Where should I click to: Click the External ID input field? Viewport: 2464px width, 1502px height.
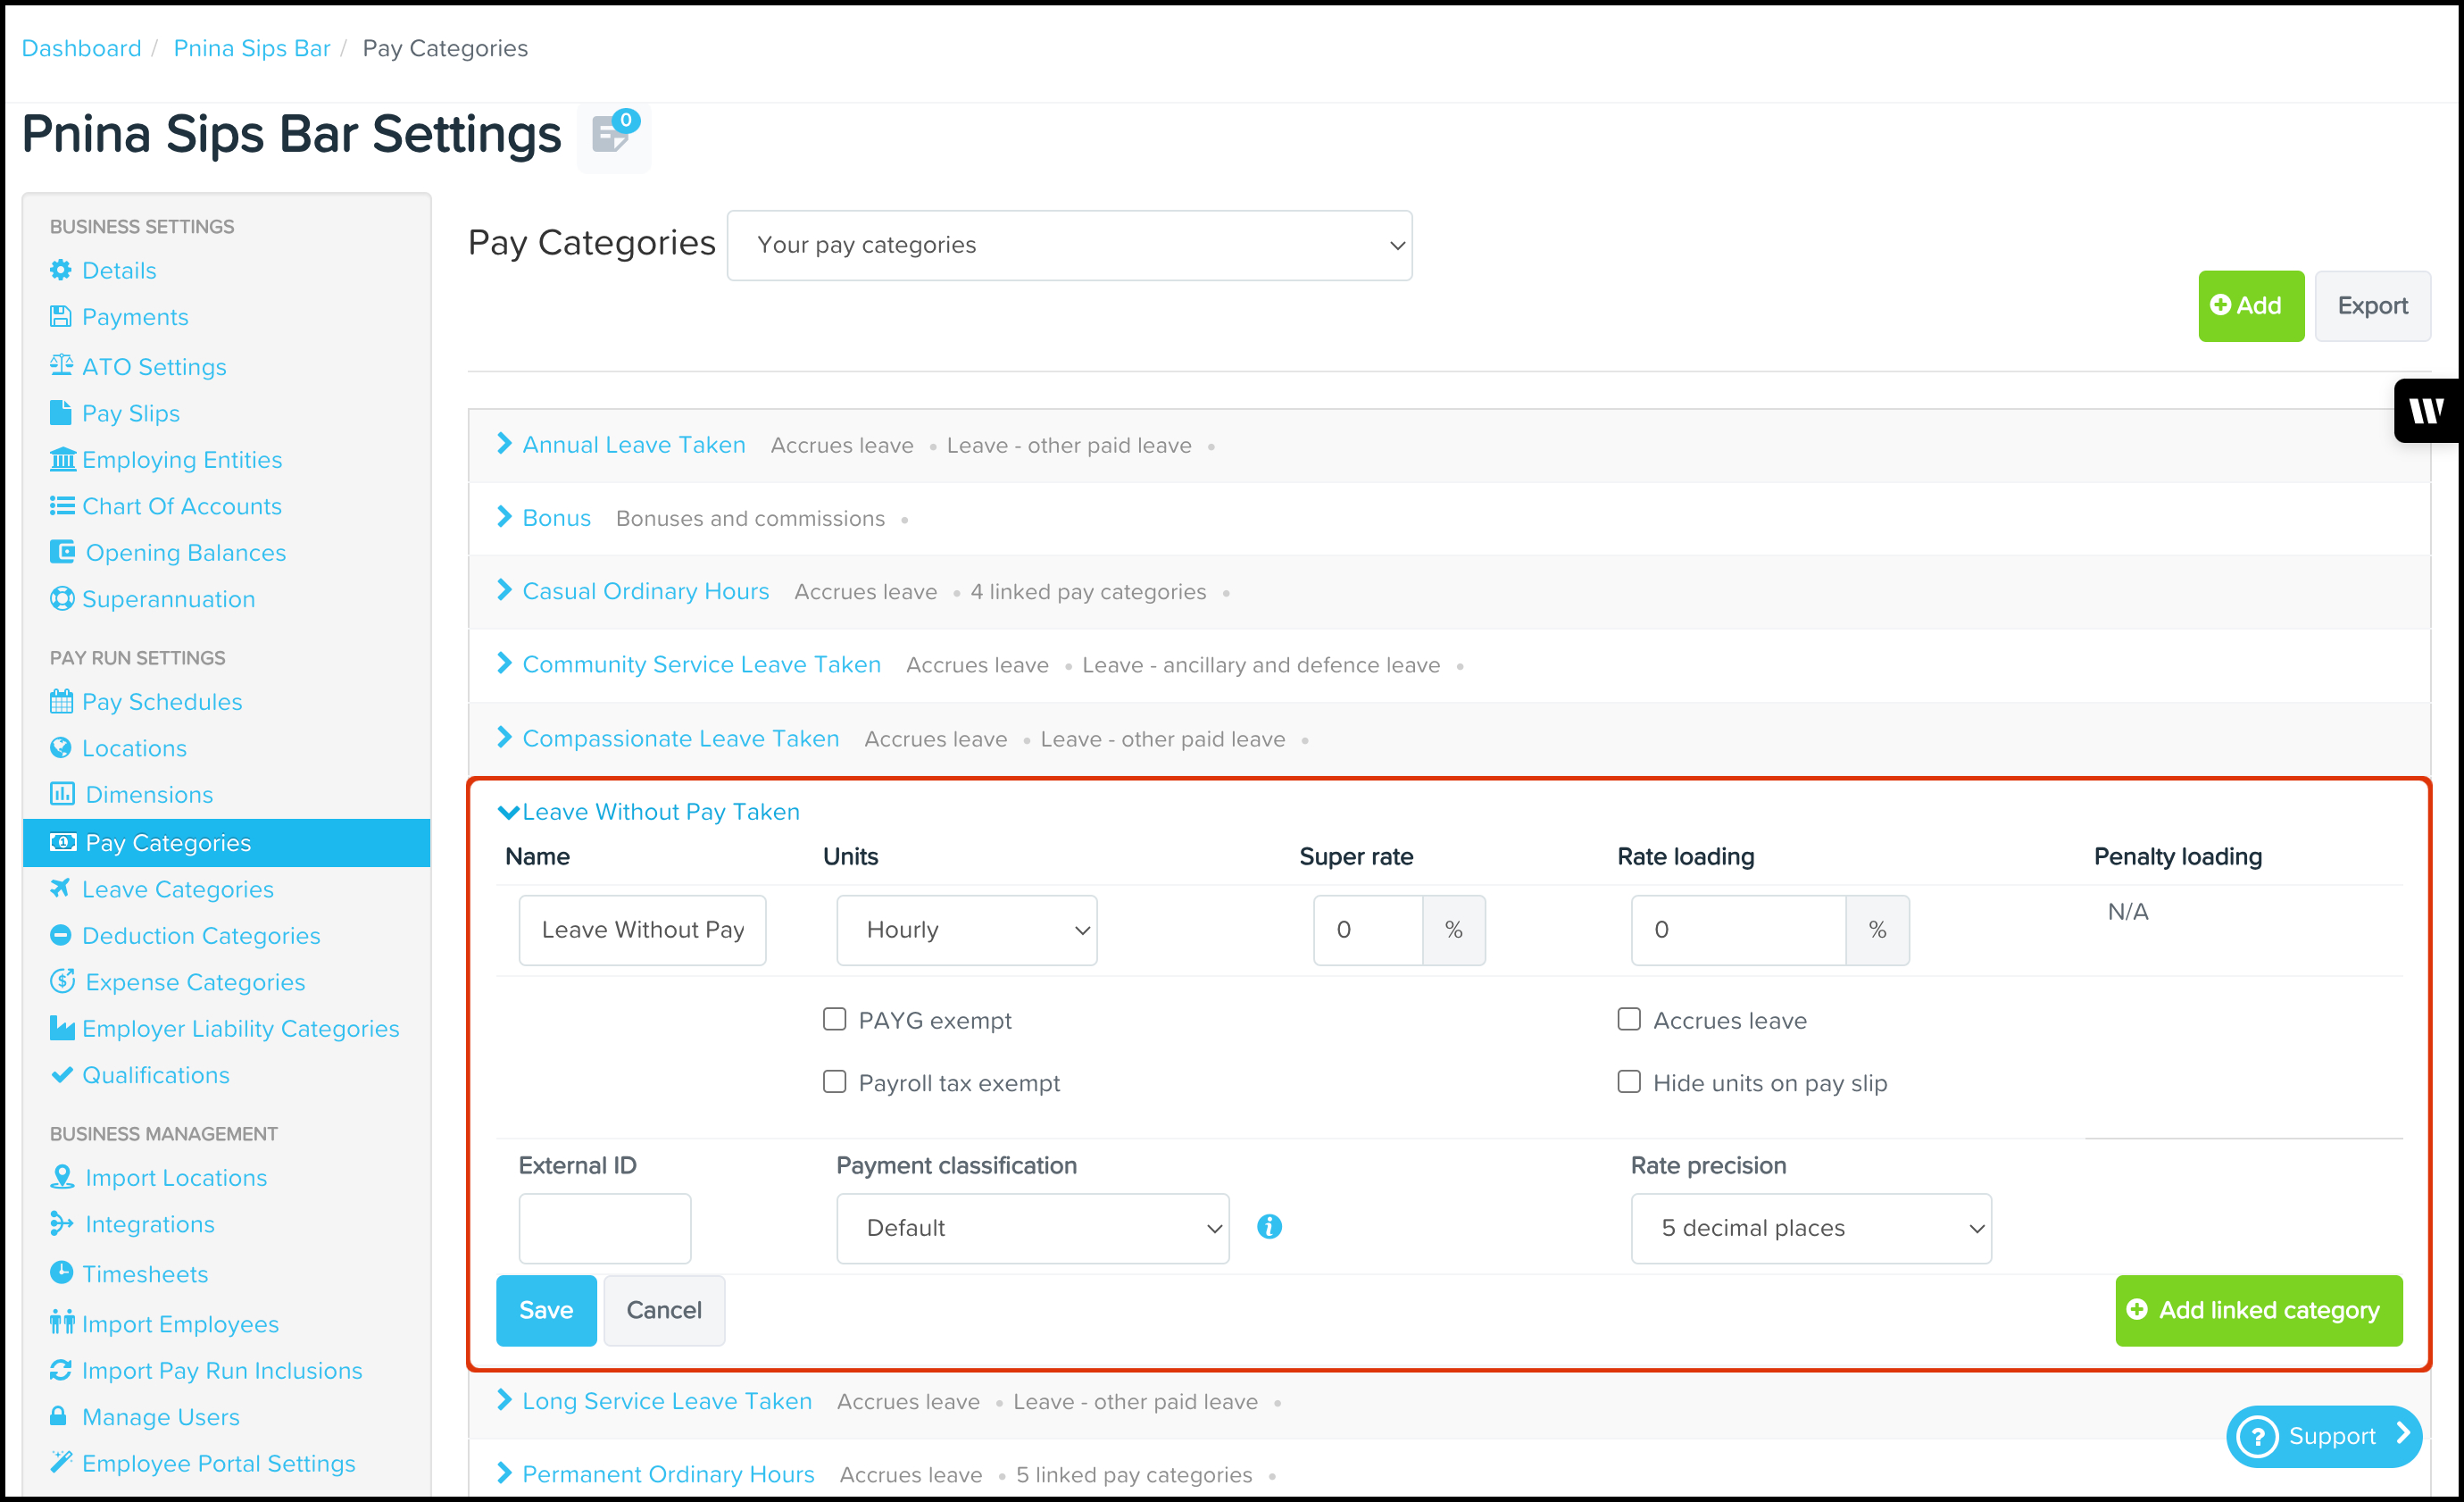pos(604,1228)
